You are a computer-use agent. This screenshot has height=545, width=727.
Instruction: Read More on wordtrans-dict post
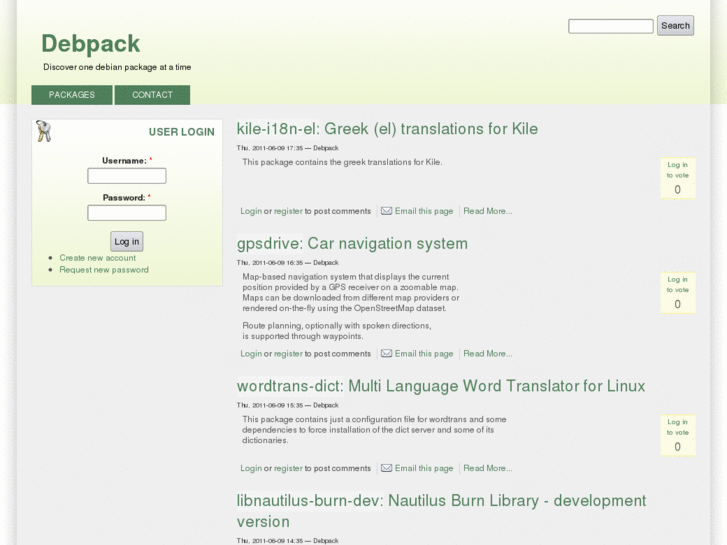tap(488, 468)
